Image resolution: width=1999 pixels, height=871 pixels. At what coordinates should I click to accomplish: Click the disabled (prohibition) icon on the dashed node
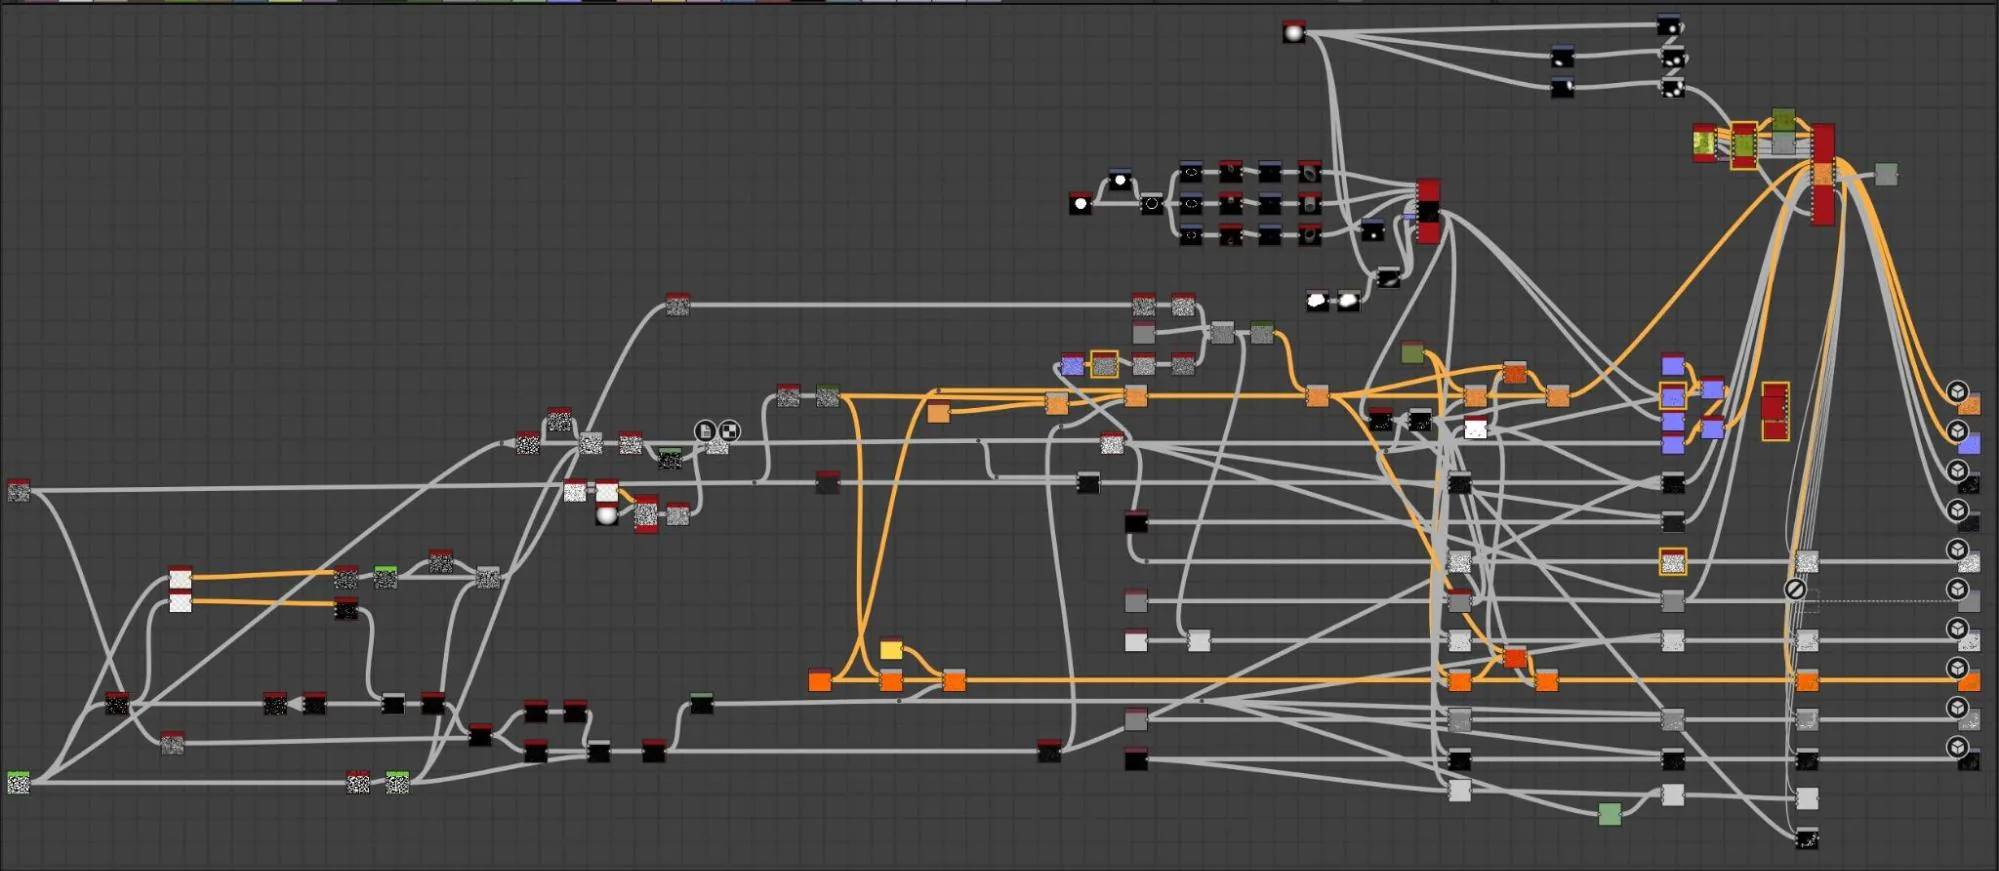[1795, 590]
